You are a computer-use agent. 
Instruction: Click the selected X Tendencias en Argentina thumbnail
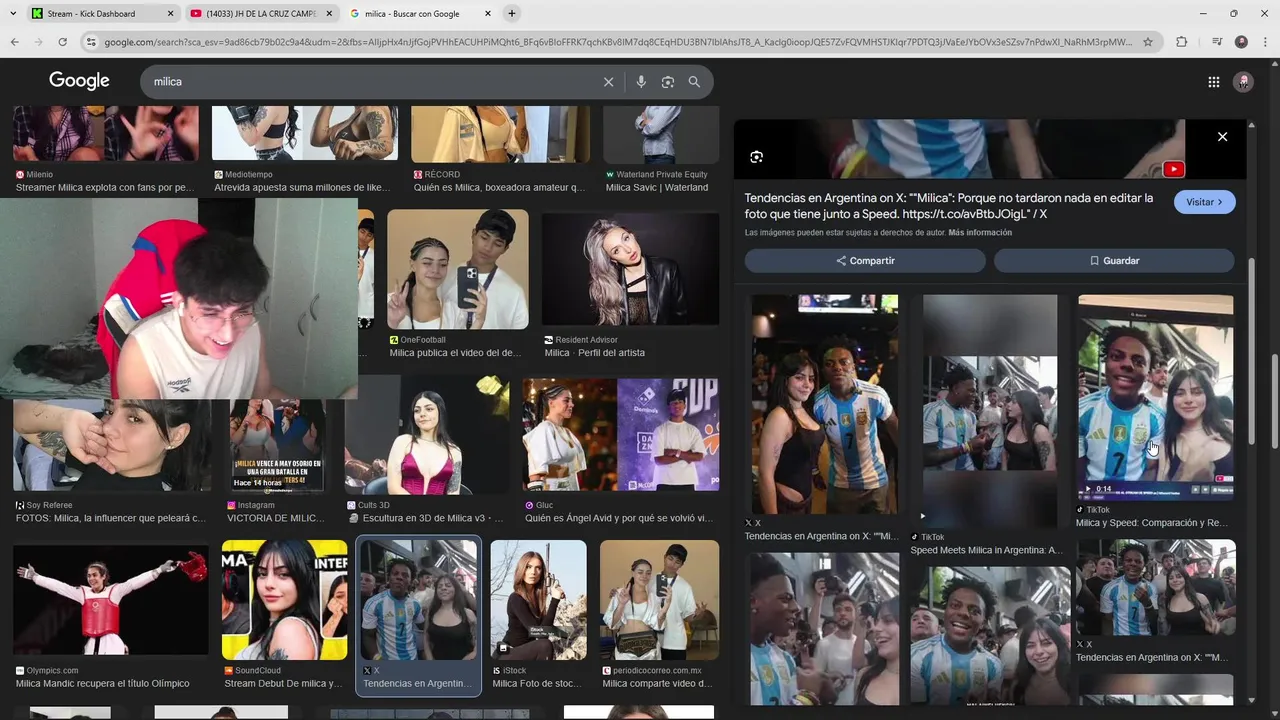[x=418, y=599]
